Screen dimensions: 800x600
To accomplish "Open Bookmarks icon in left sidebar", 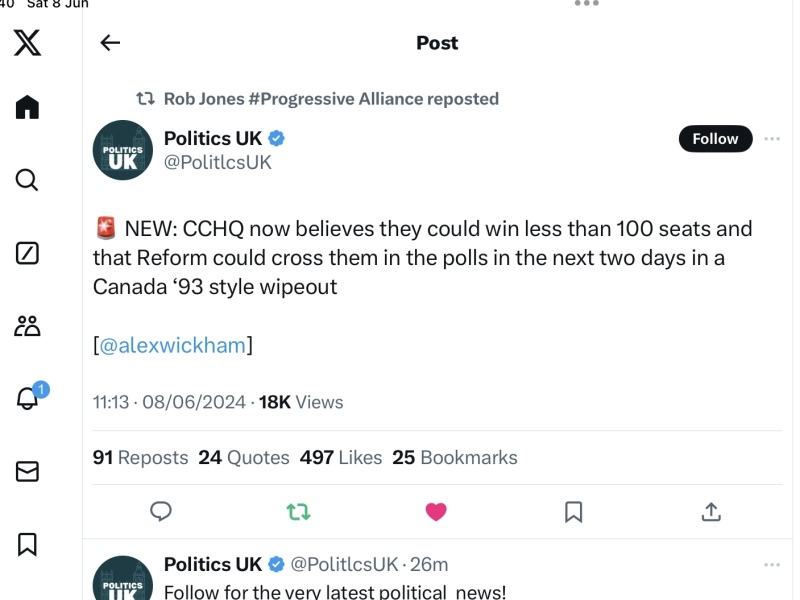I will (x=28, y=544).
